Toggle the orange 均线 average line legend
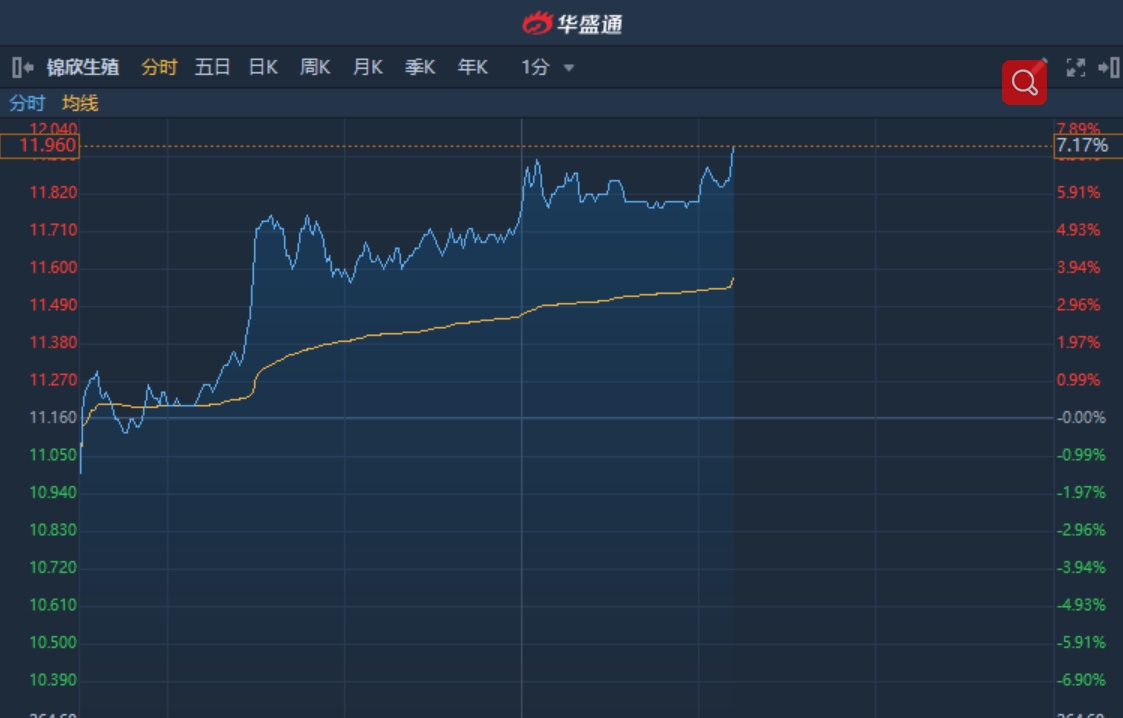Viewport: 1123px width, 718px height. tap(80, 103)
